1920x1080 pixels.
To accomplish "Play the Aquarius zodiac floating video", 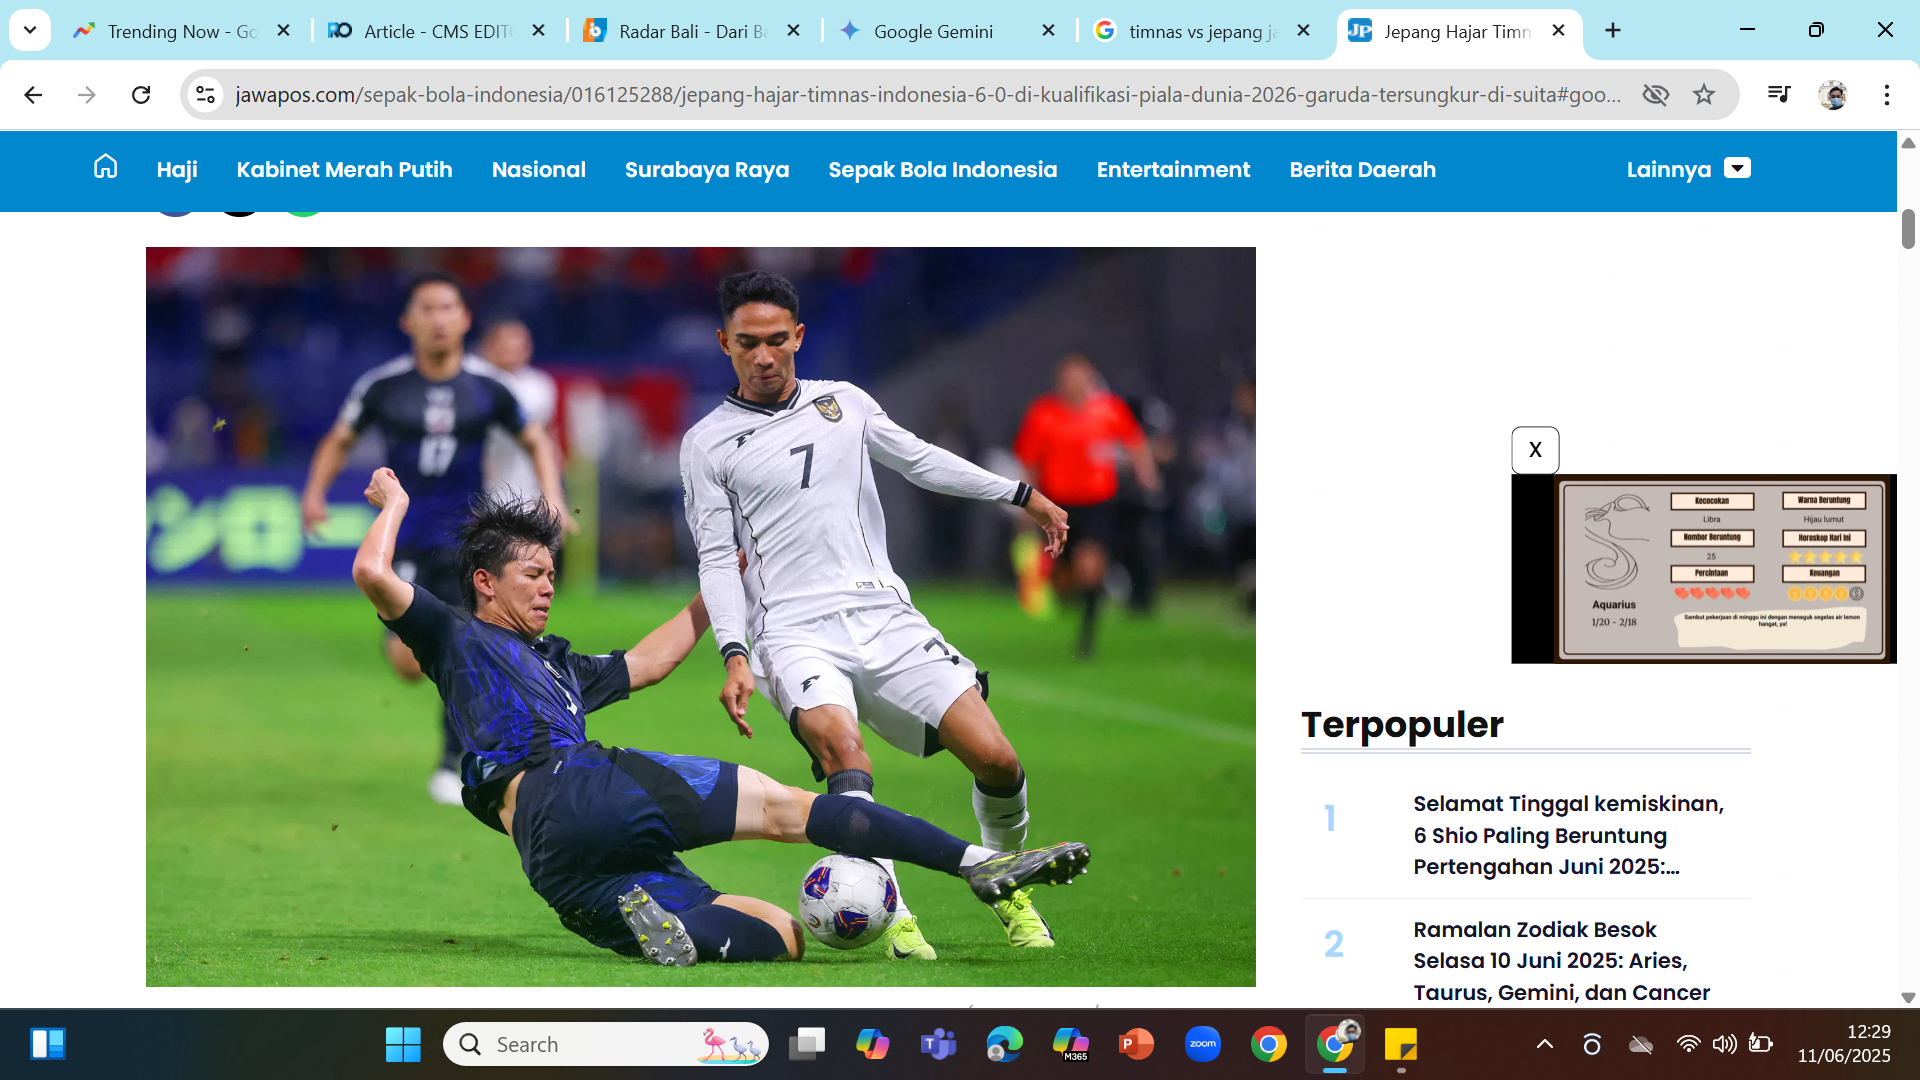I will tap(1704, 568).
